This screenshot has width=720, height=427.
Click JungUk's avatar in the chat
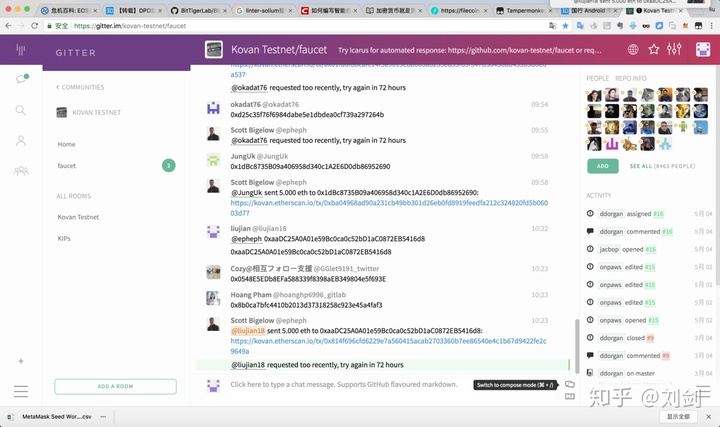213,160
